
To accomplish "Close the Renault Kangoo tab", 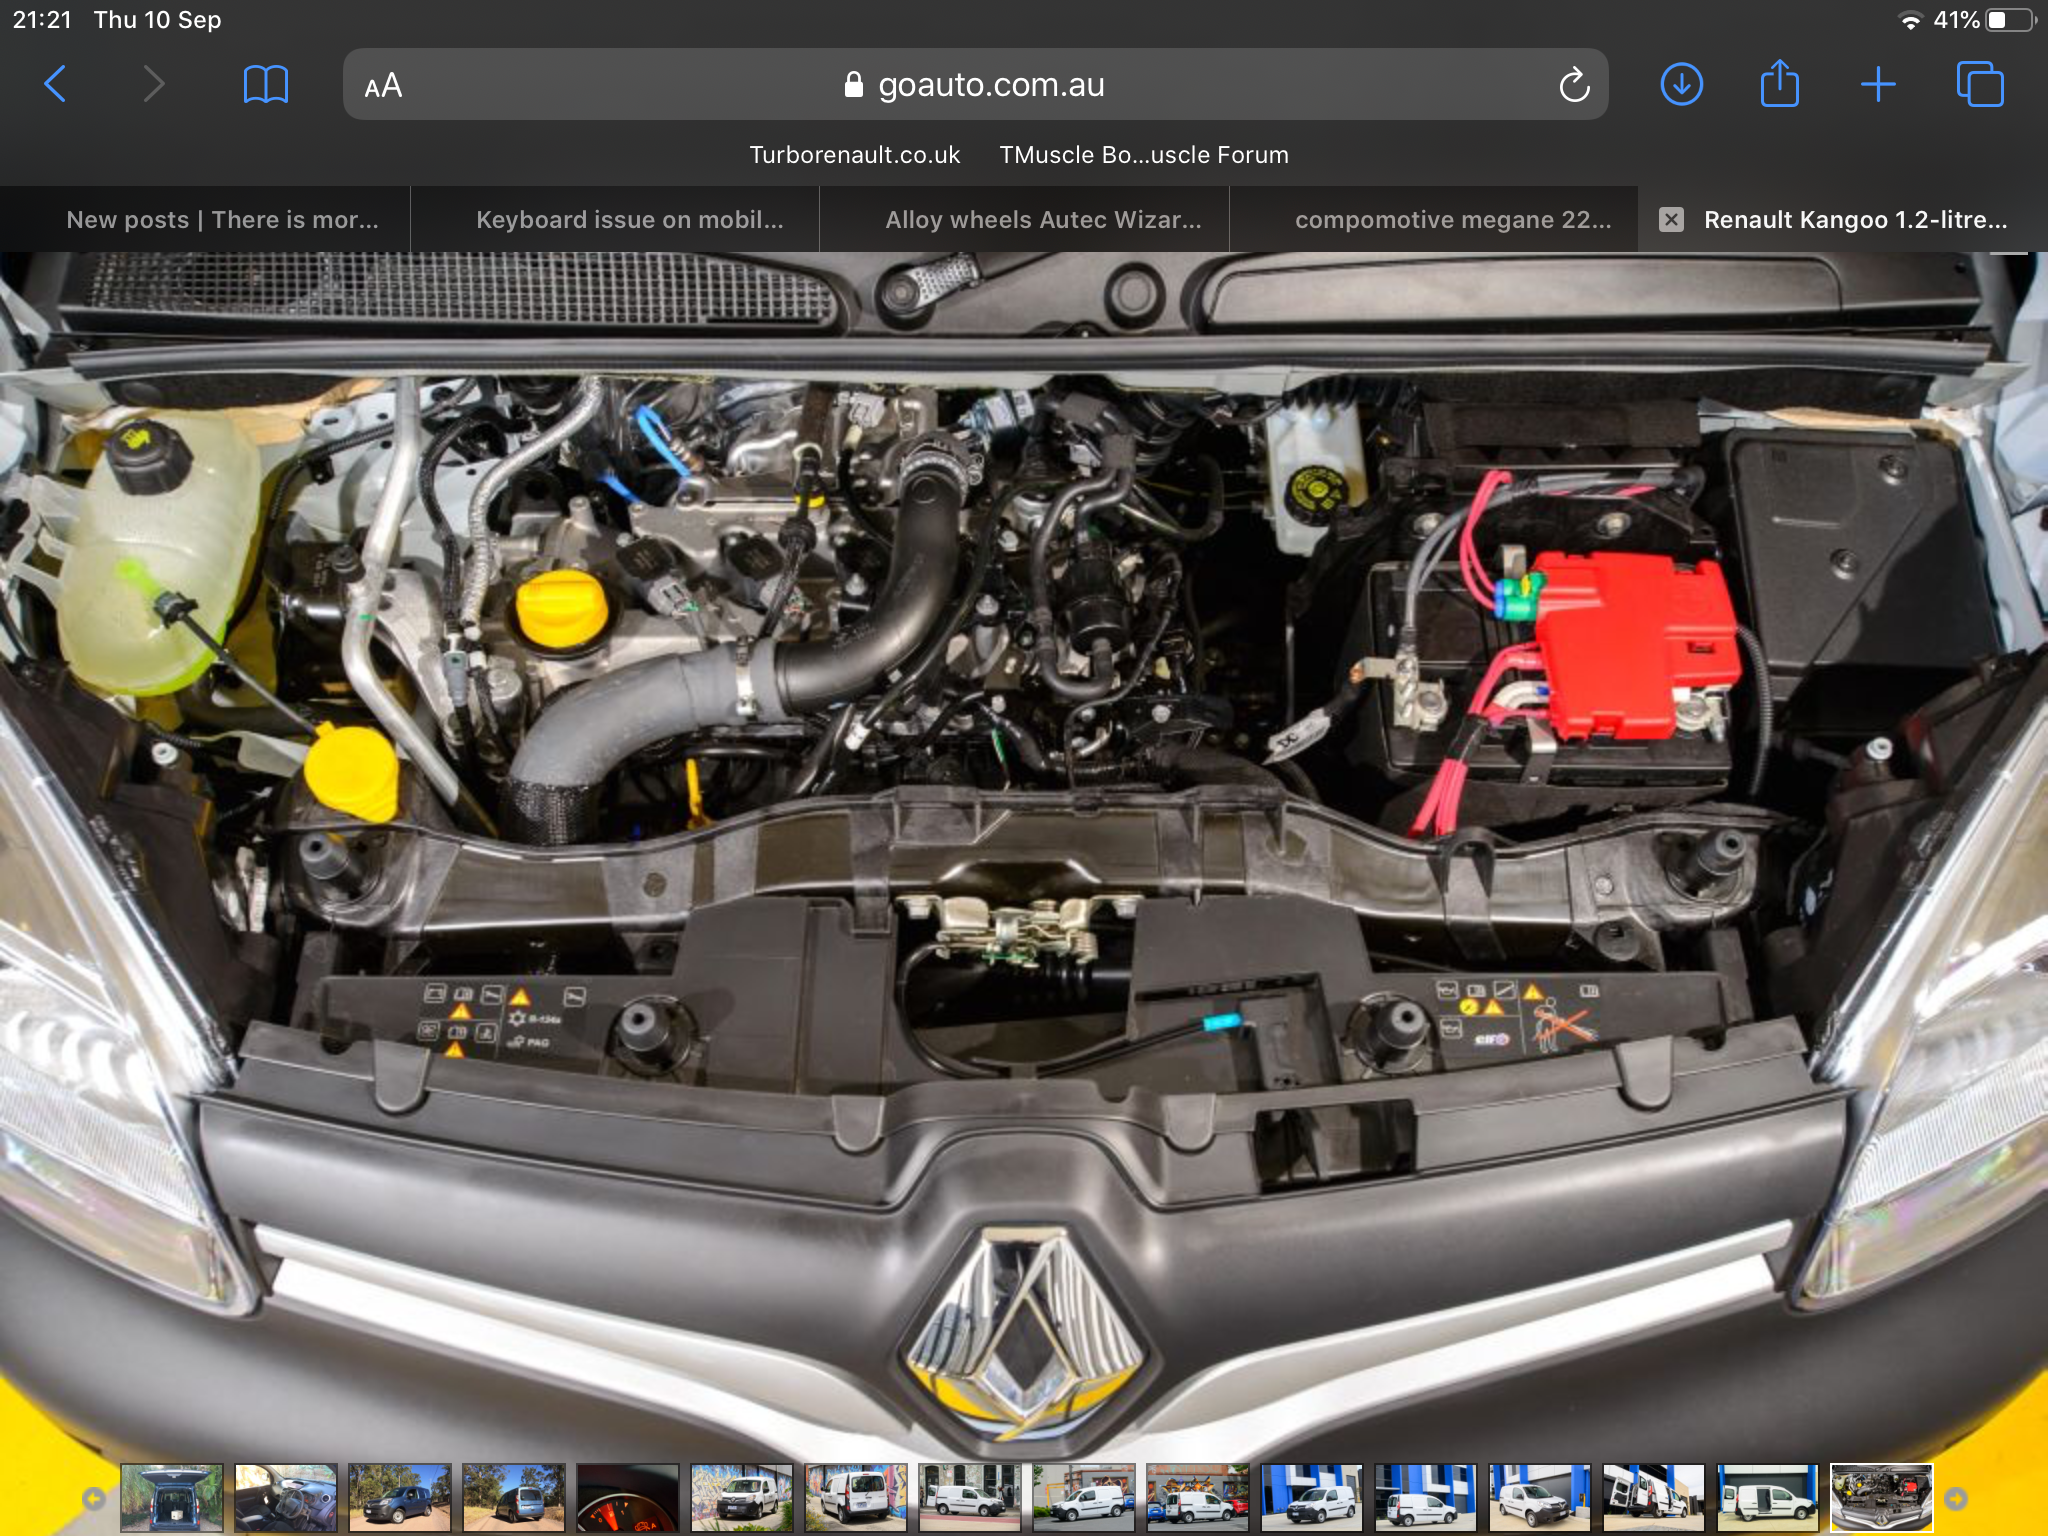I will [x=1671, y=220].
